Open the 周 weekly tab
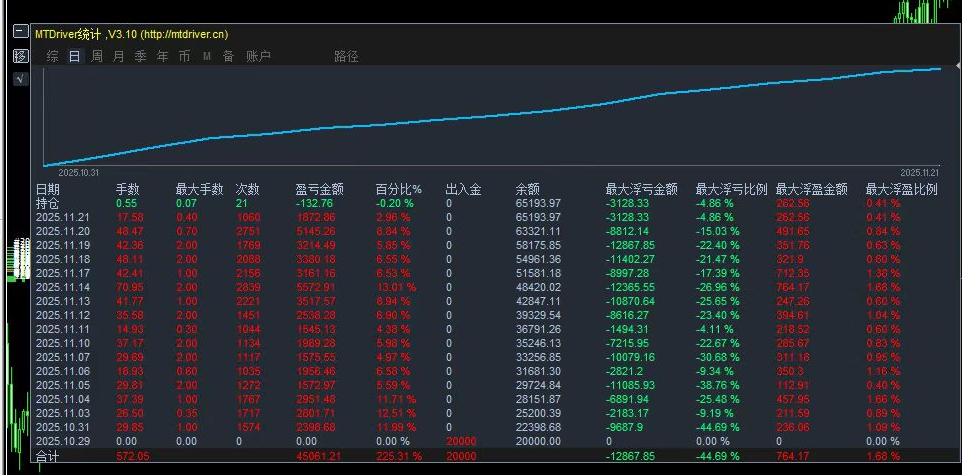Screen dimensions: 970x476 97,56
